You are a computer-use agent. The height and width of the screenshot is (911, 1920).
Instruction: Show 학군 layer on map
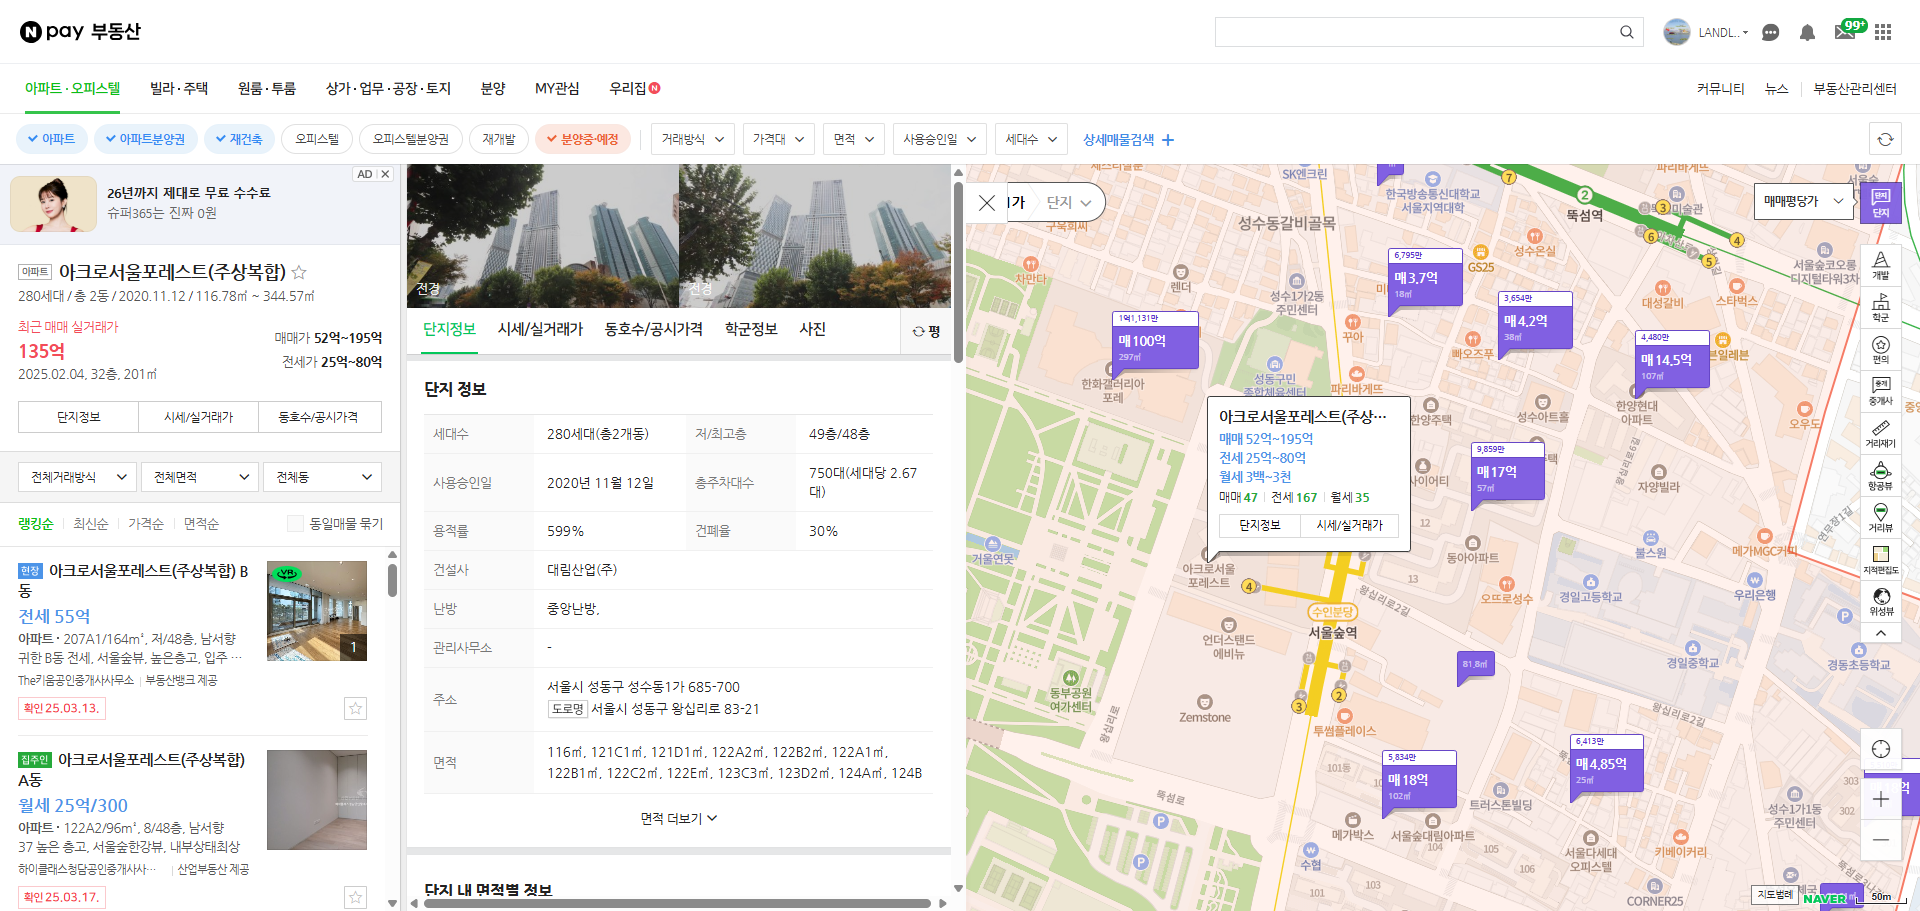[x=1881, y=307]
